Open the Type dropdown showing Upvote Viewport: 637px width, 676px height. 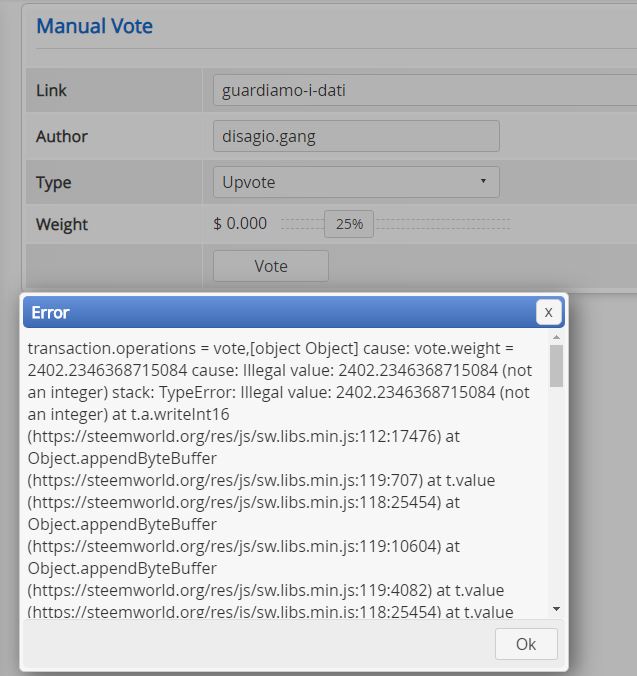pos(356,182)
